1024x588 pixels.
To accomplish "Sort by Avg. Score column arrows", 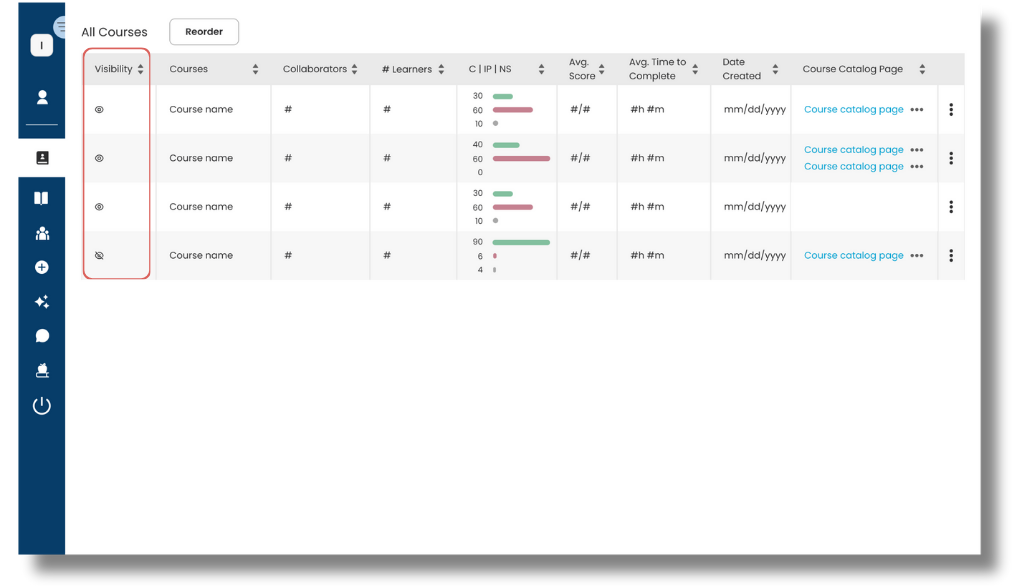I will point(601,69).
